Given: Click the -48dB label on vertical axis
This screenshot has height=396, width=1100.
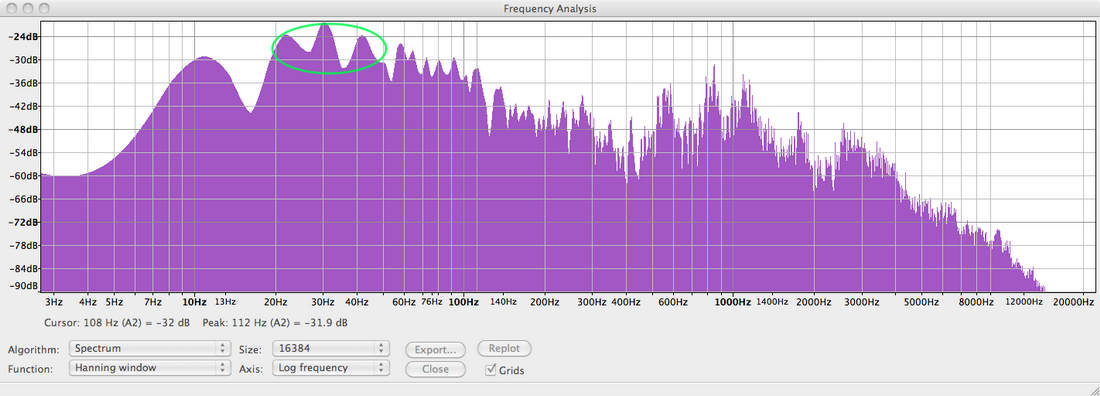Looking at the screenshot, I should pyautogui.click(x=24, y=130).
